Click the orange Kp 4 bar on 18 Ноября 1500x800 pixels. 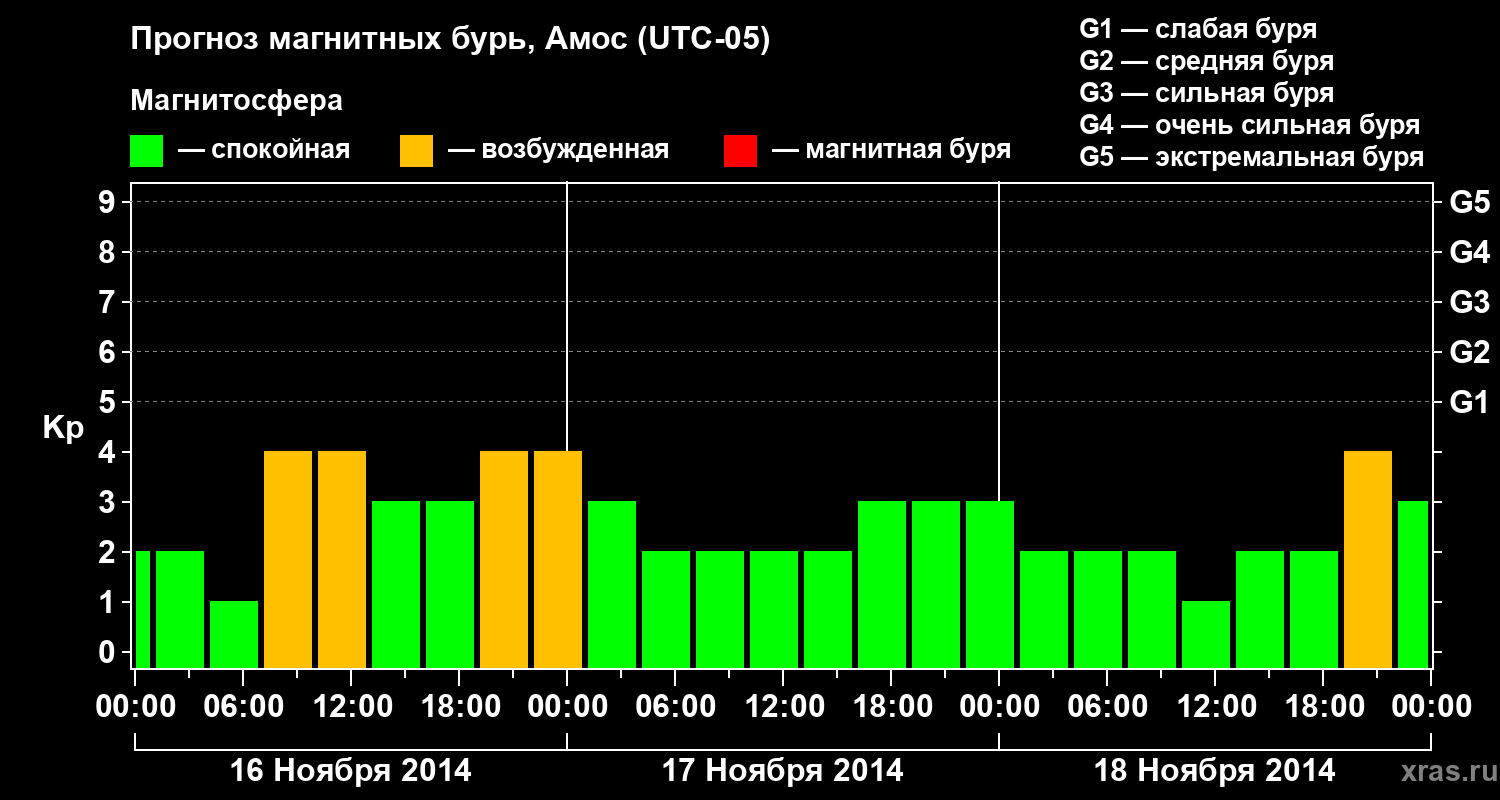pyautogui.click(x=1368, y=559)
